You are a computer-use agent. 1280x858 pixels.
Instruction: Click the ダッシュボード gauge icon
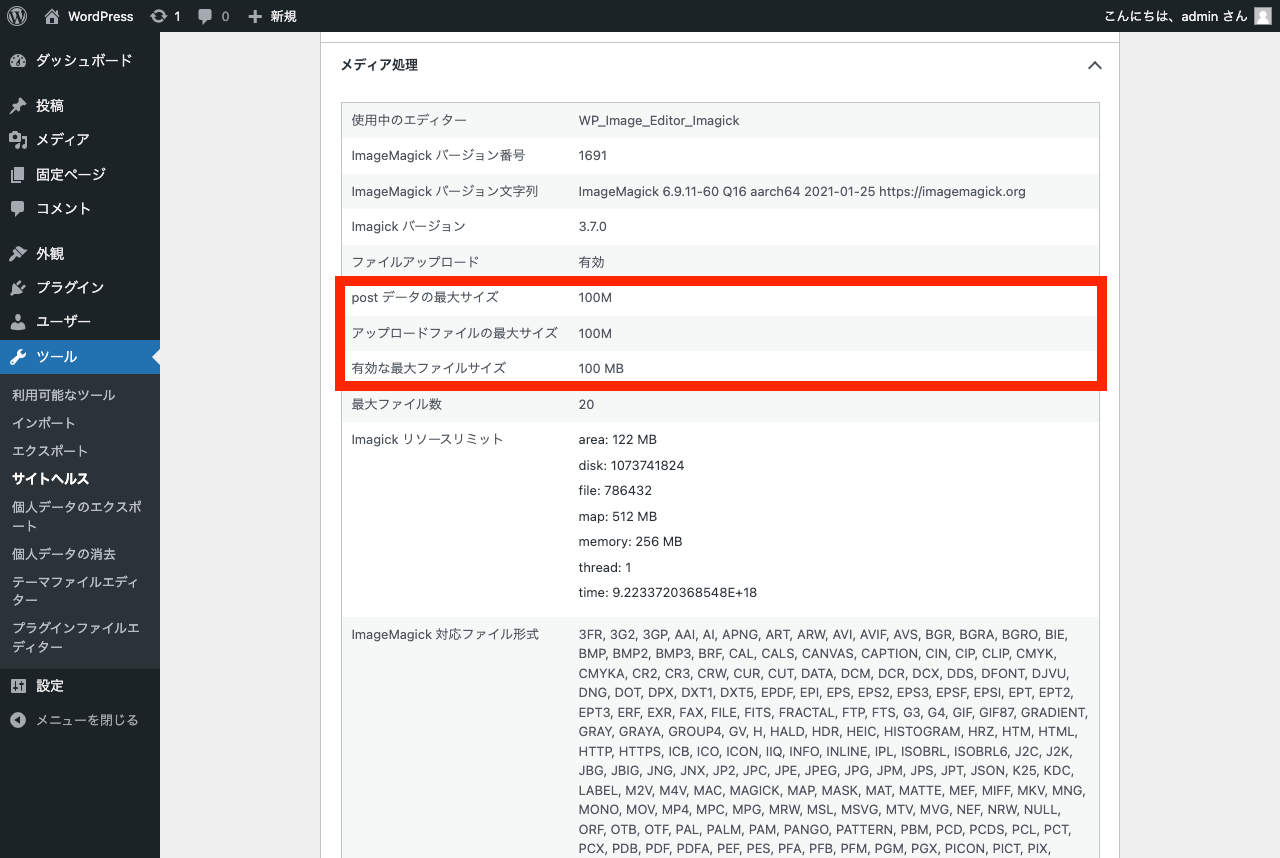[18, 60]
